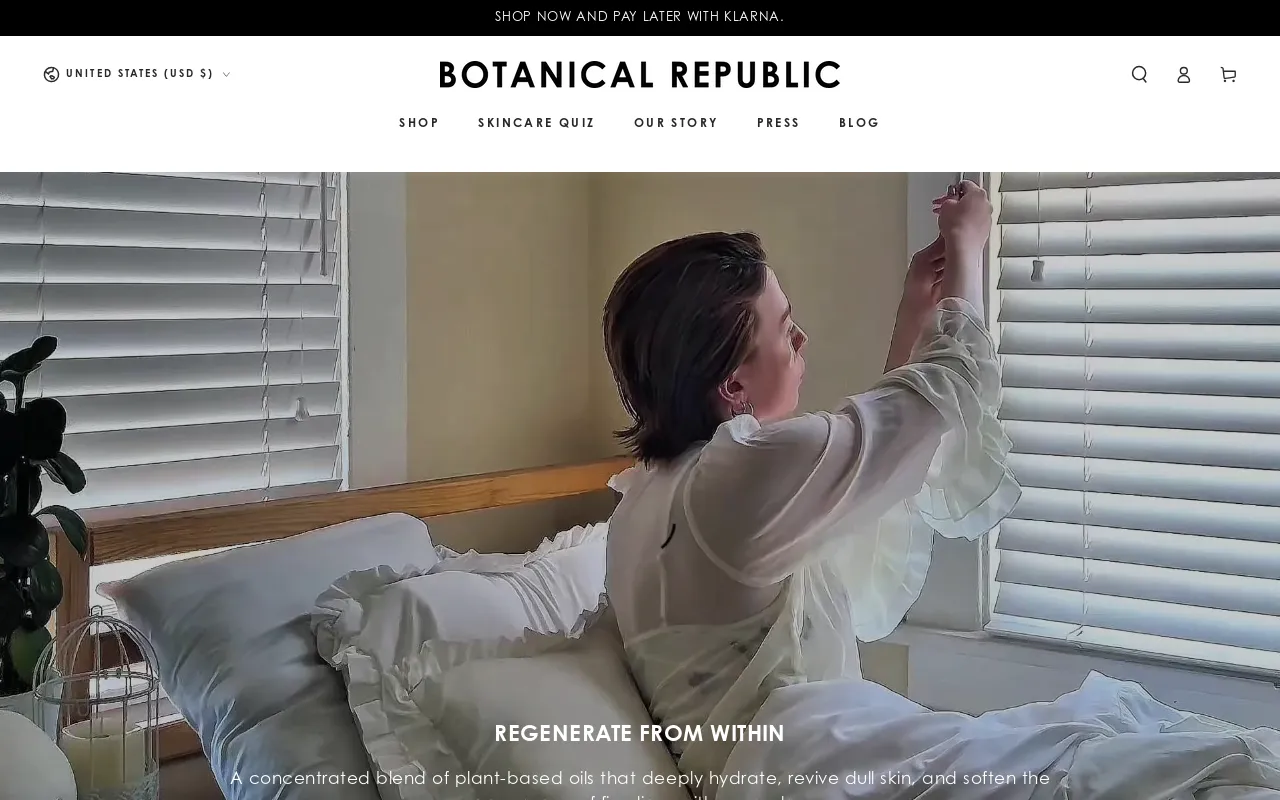This screenshot has height=800, width=1280.
Task: Click the Regenerate From Within heading
Action: [640, 733]
